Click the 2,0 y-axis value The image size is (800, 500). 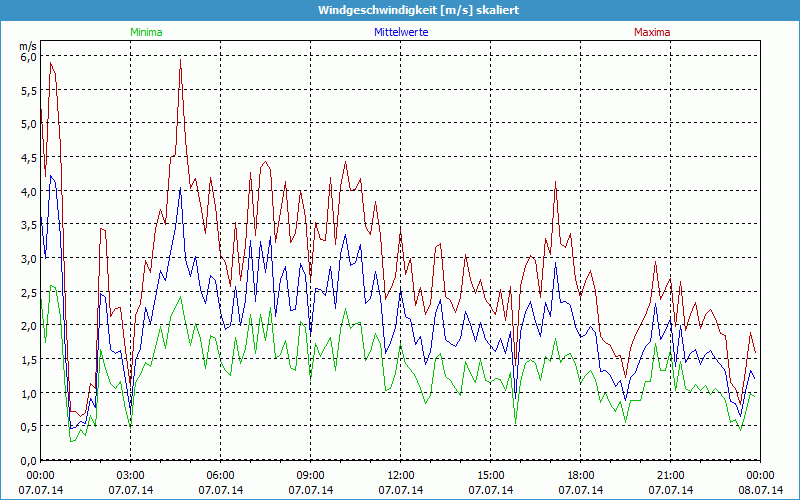click(x=29, y=326)
